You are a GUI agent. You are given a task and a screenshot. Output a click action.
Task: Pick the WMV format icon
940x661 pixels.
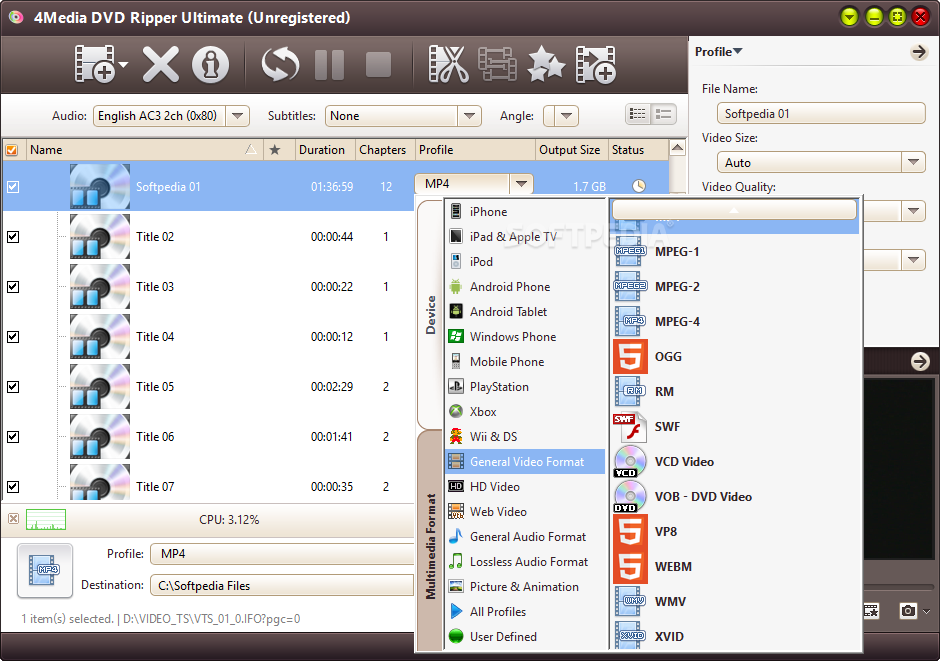tap(630, 601)
